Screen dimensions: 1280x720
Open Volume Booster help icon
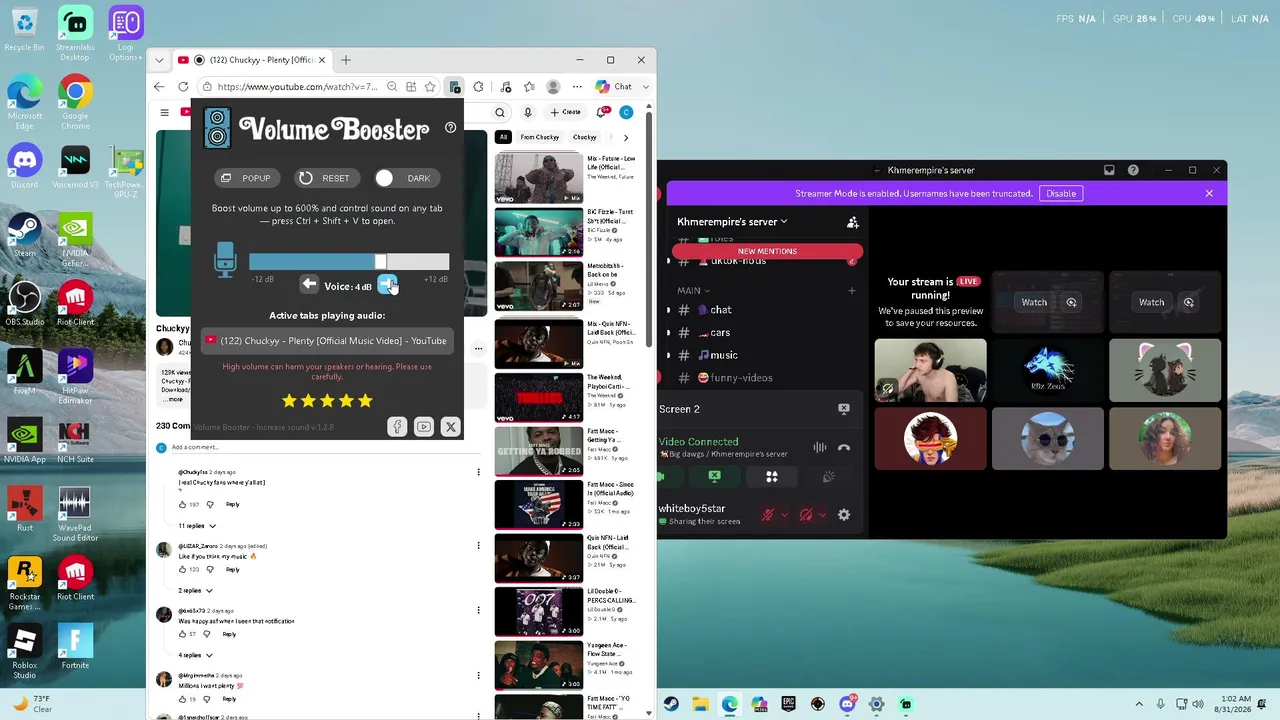[450, 128]
